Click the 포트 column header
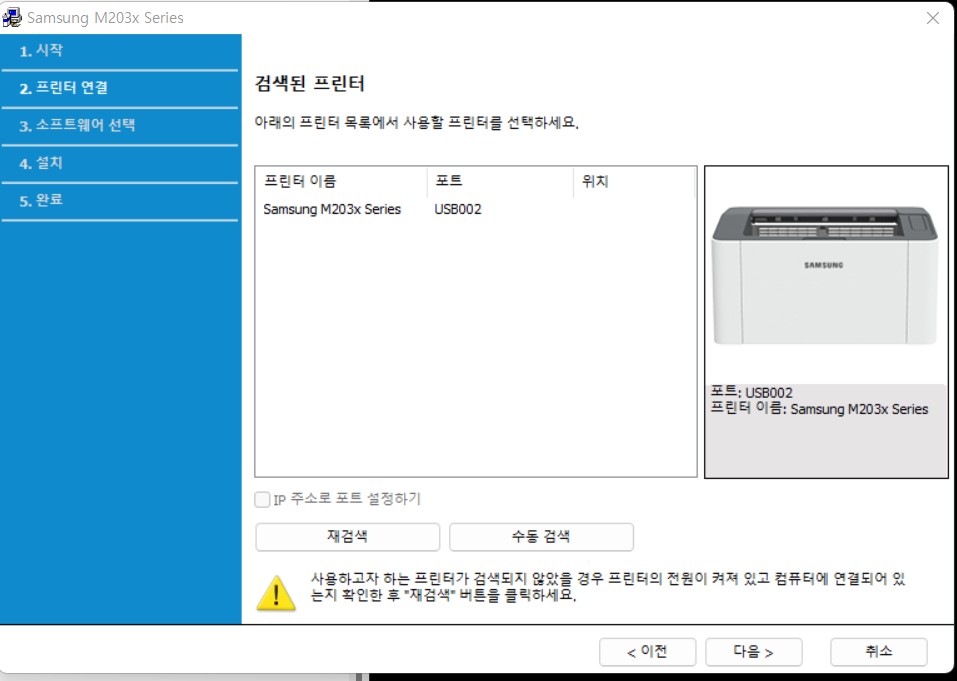This screenshot has width=957, height=681. pos(500,181)
